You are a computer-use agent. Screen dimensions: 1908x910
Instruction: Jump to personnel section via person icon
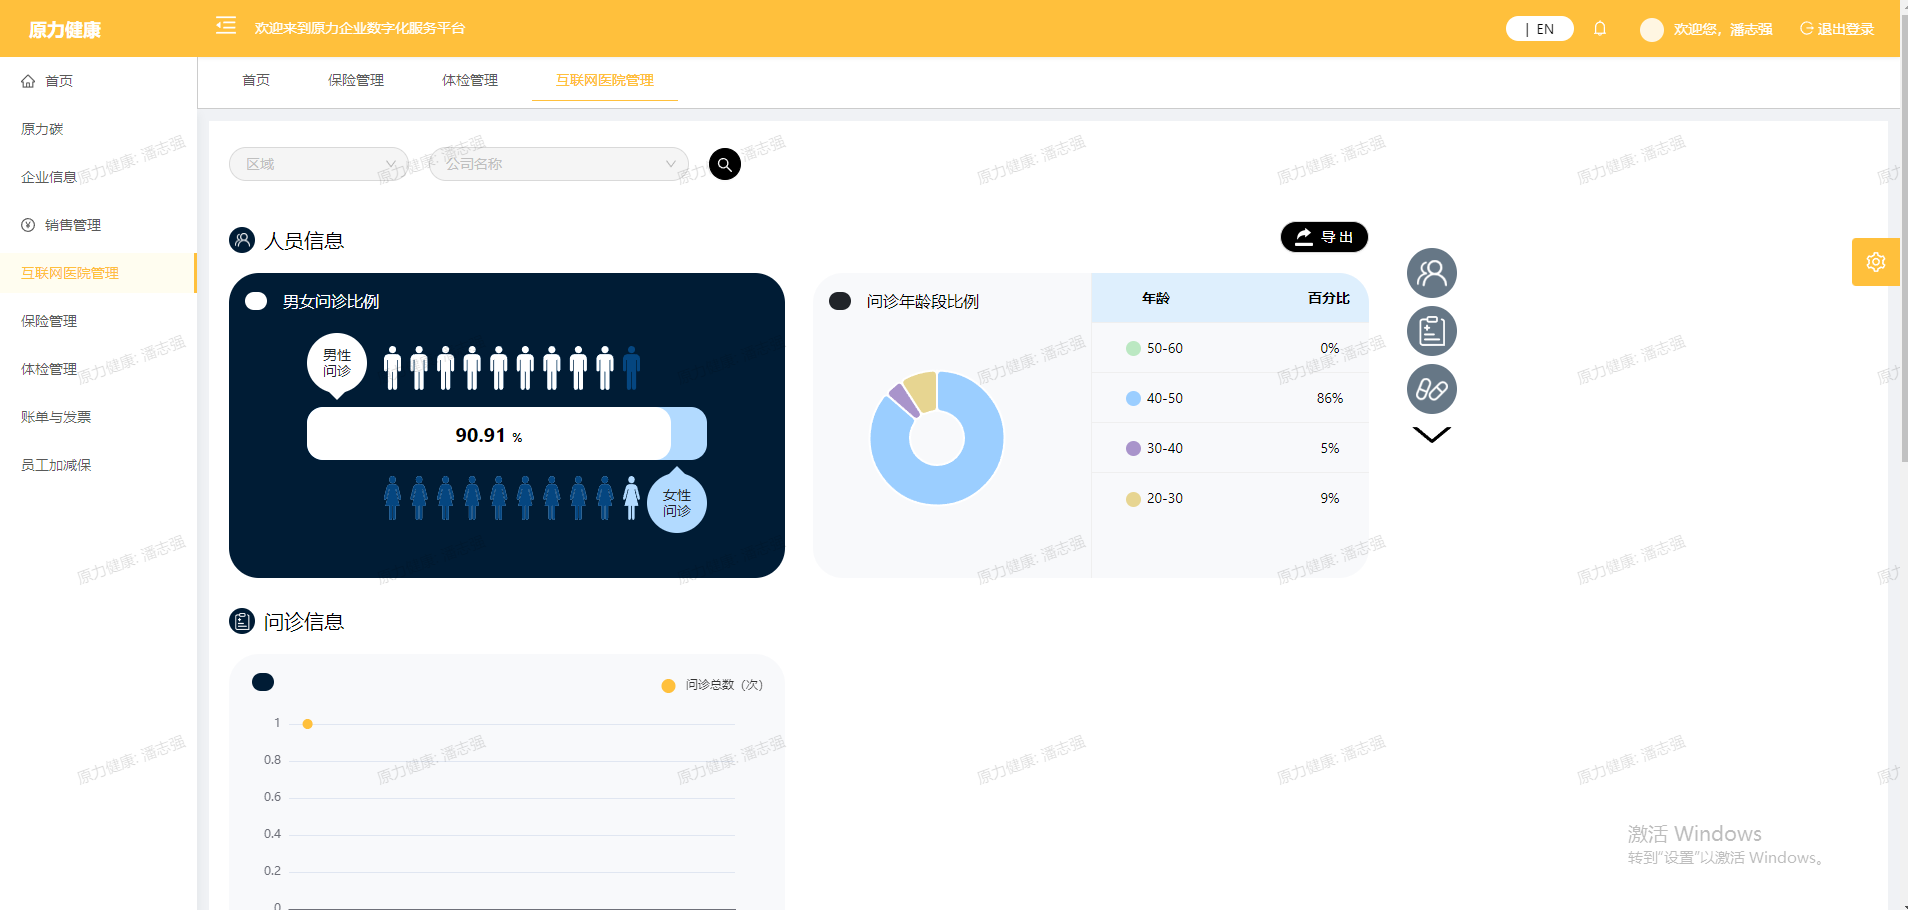coord(1432,273)
